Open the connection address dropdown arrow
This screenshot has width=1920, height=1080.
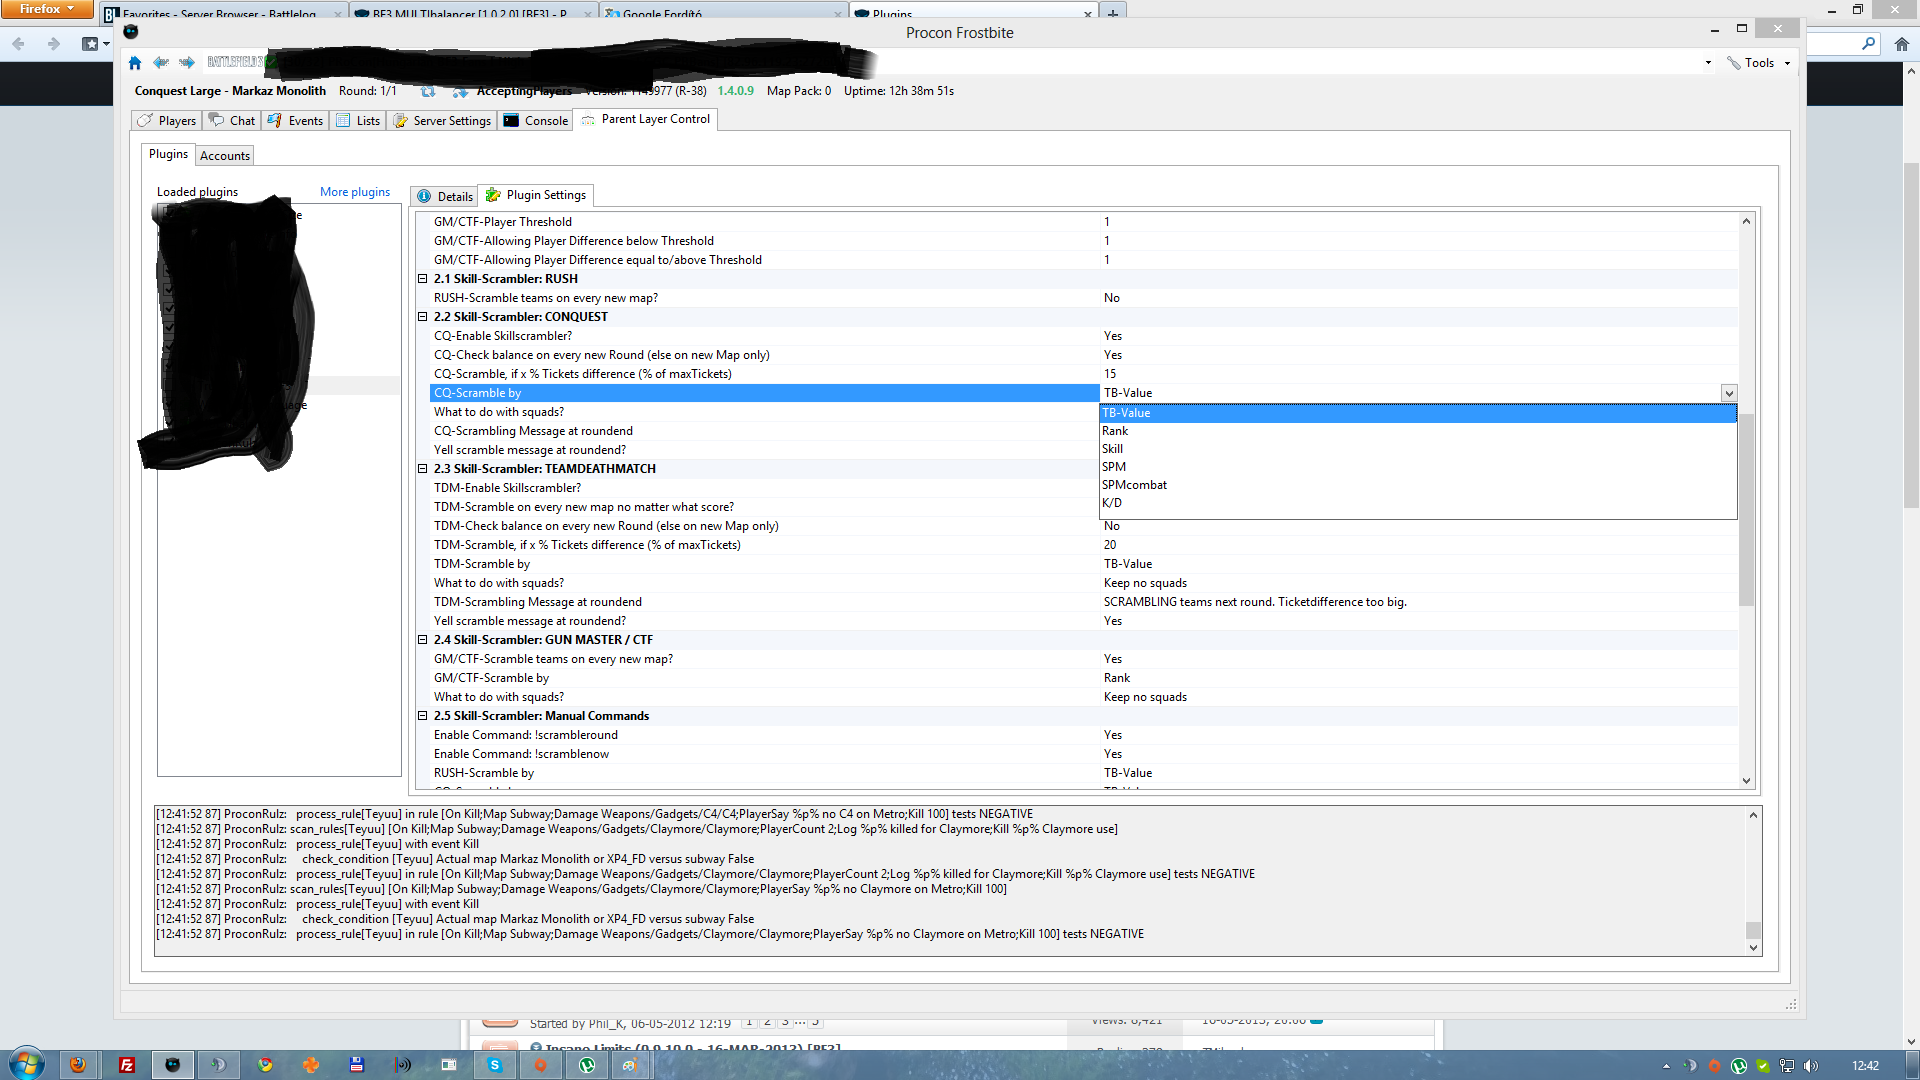(1708, 63)
